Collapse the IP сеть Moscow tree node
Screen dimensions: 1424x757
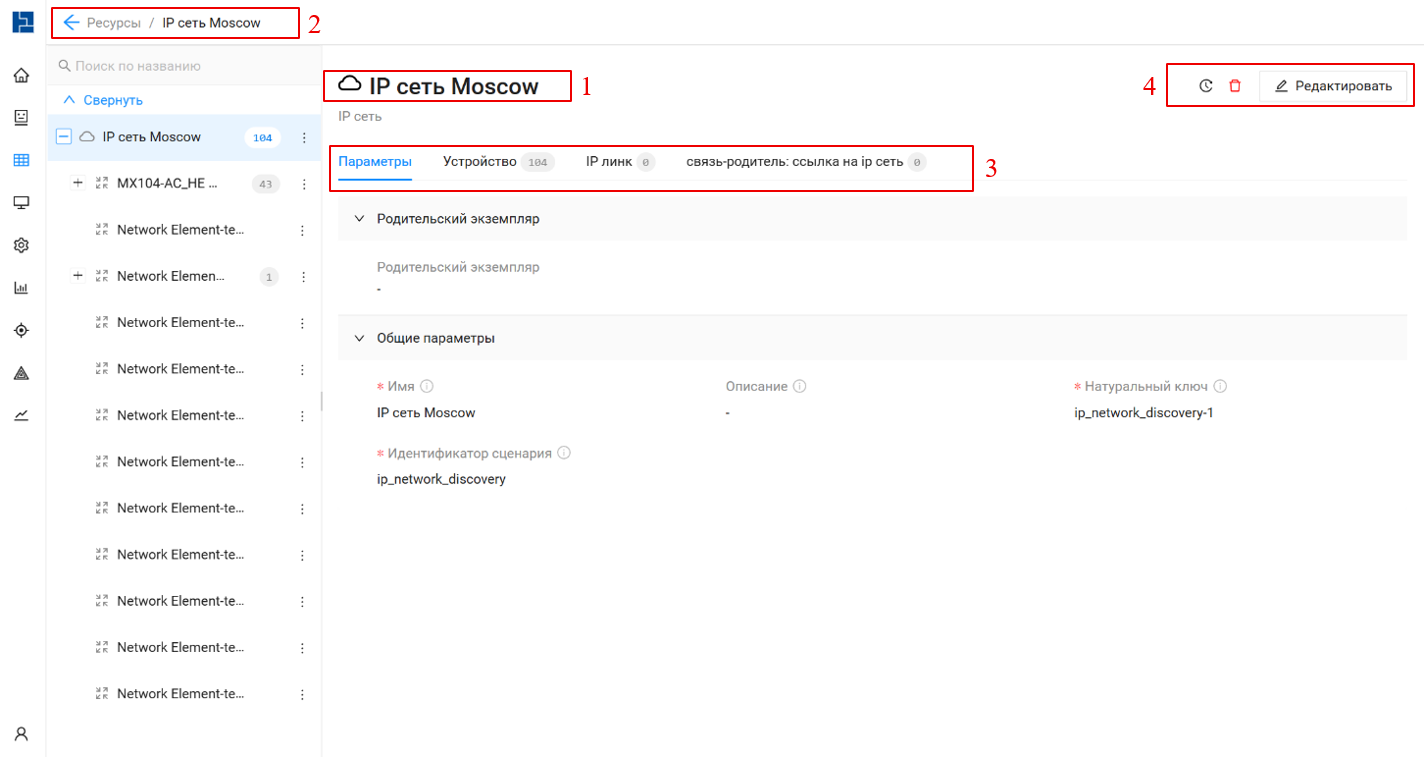pos(64,137)
